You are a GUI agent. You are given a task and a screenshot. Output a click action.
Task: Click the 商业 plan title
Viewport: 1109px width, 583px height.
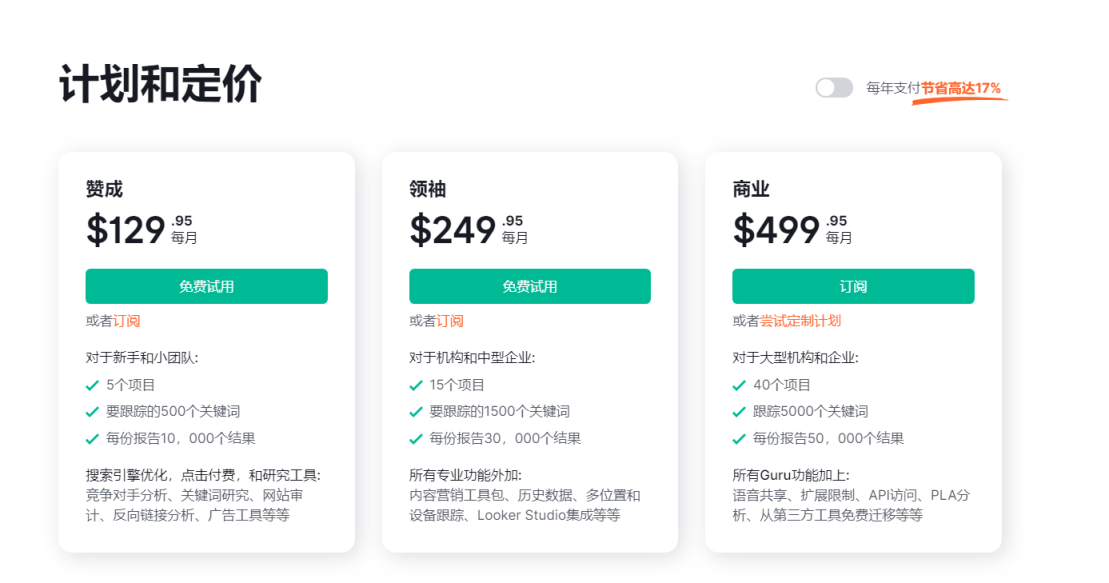click(751, 189)
